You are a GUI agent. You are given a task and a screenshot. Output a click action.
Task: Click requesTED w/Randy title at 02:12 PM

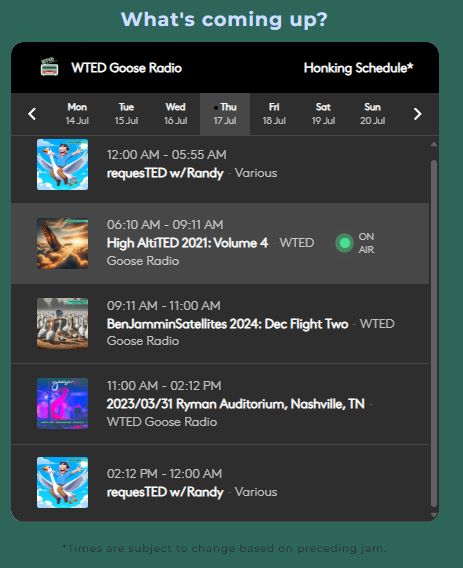pos(165,492)
